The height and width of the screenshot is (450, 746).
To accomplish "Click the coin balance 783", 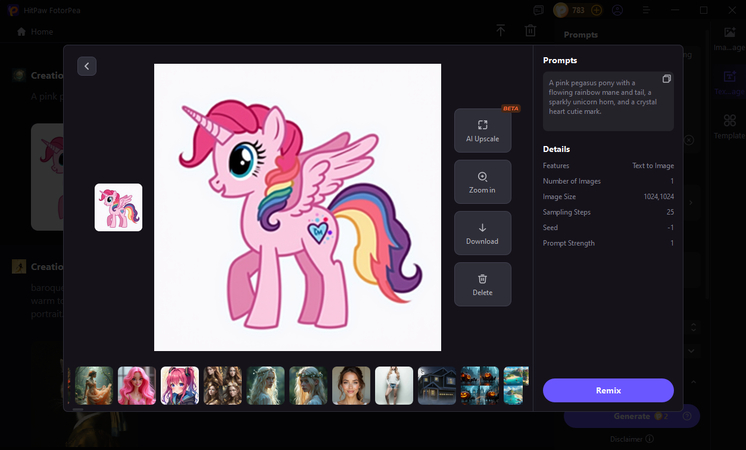I will pyautogui.click(x=578, y=10).
